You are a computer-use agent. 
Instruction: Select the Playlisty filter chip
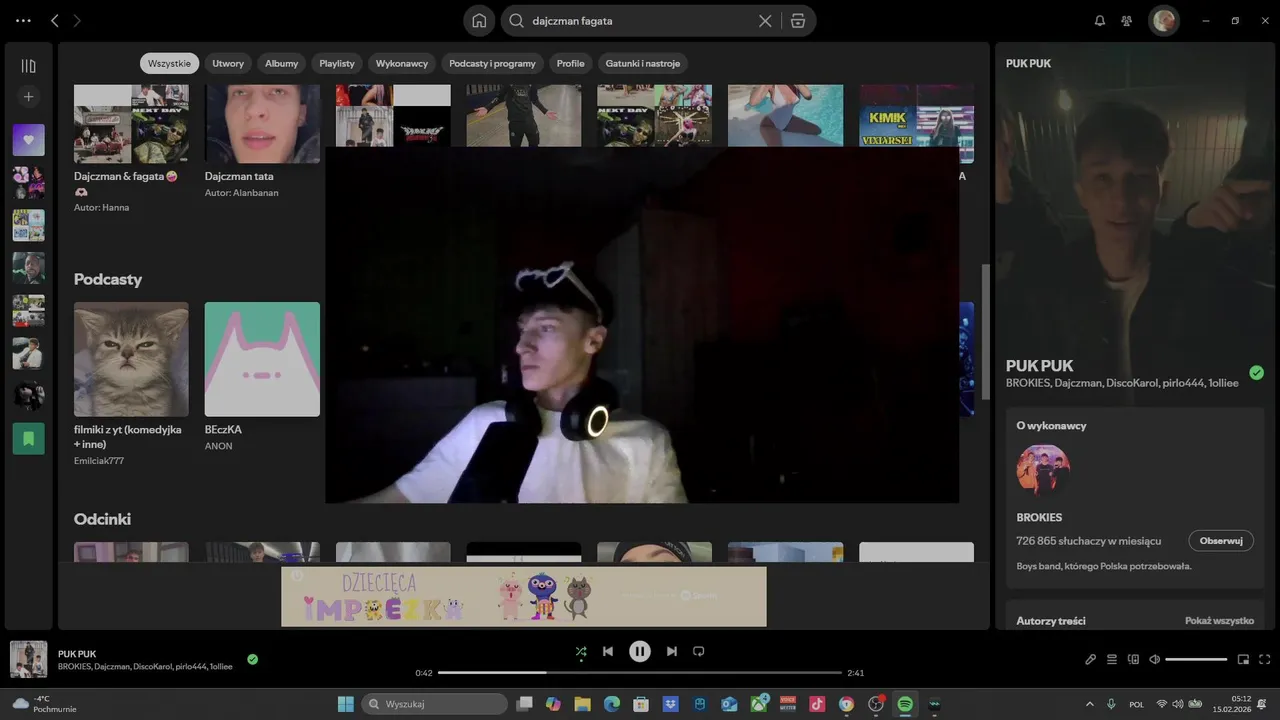pos(337,63)
